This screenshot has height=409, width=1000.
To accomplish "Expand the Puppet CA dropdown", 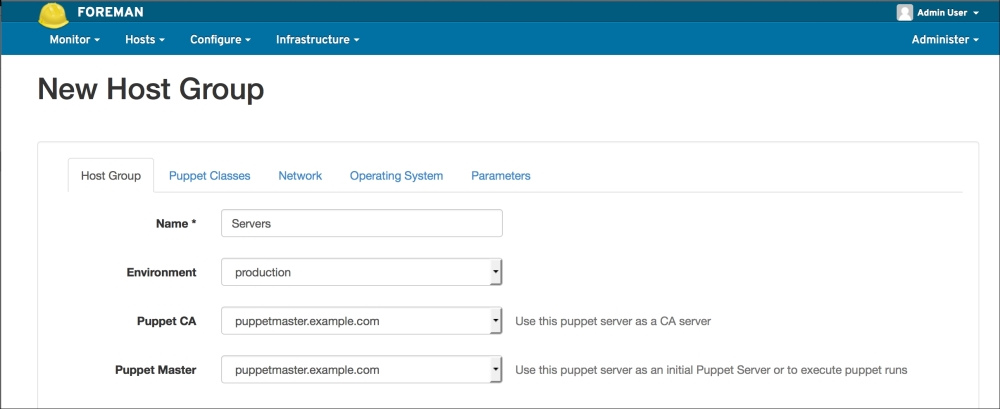I will pyautogui.click(x=361, y=321).
